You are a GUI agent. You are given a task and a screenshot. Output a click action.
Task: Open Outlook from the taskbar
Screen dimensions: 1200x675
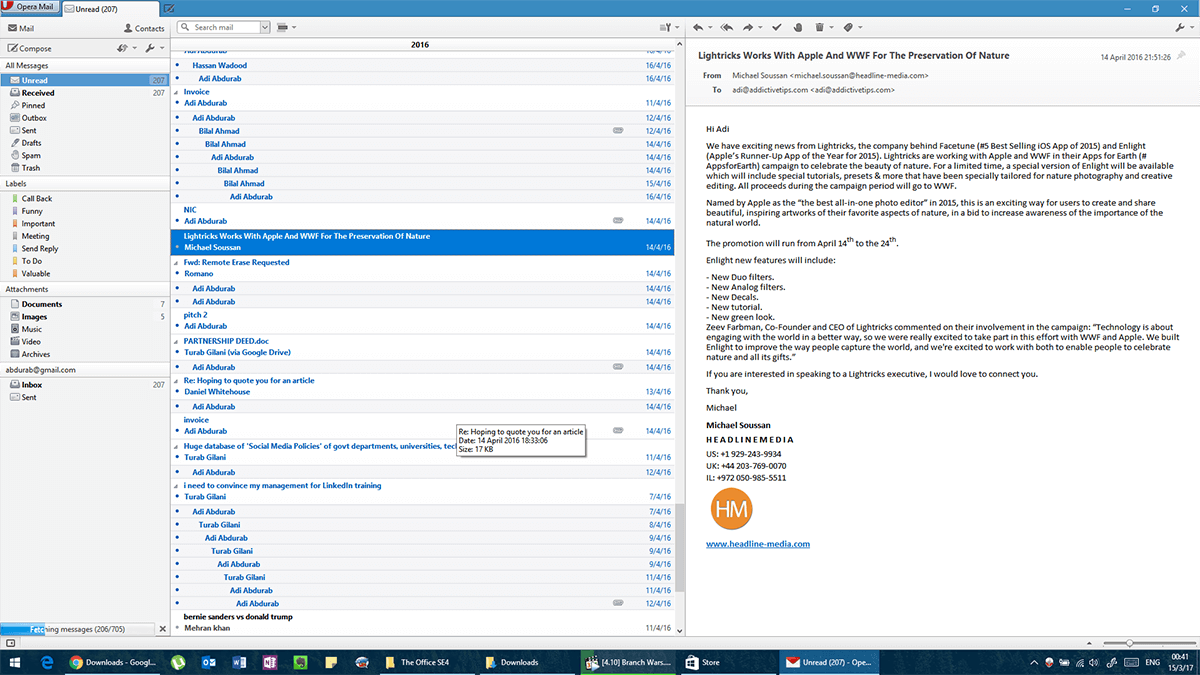pyautogui.click(x=209, y=662)
